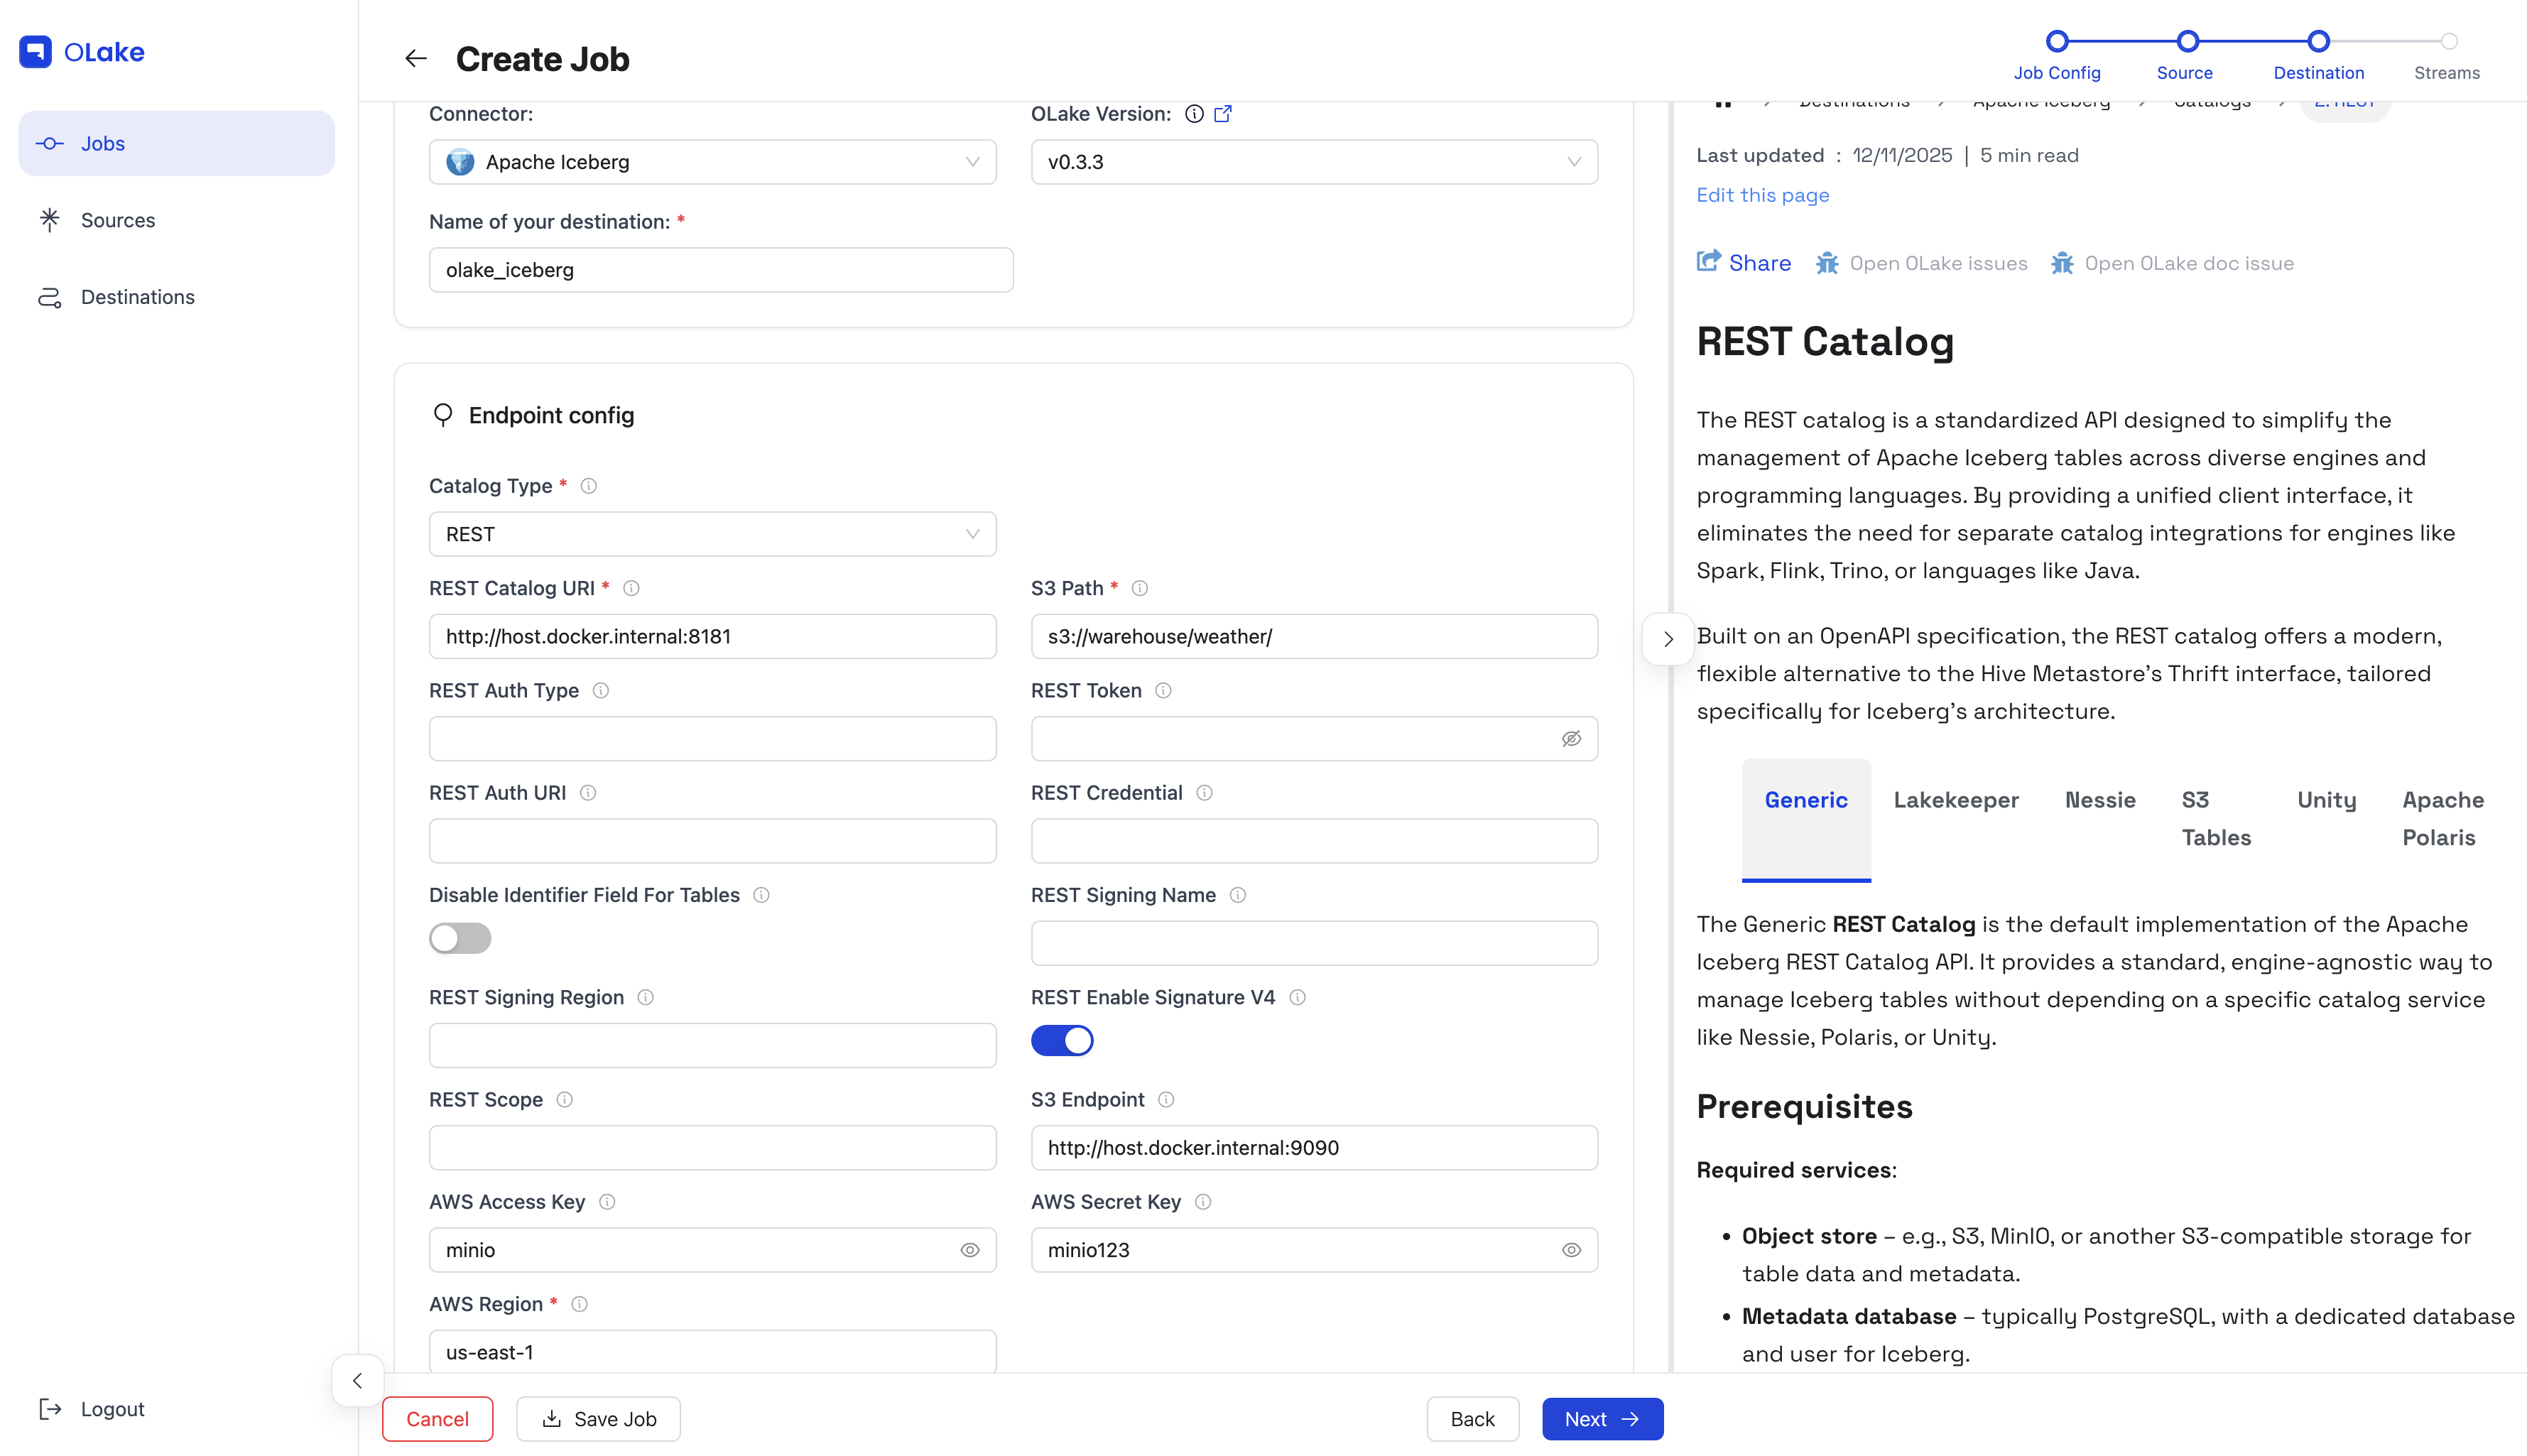Toggle Disable Identifier Field For Tables switch
2527x1456 pixels.
tap(460, 938)
